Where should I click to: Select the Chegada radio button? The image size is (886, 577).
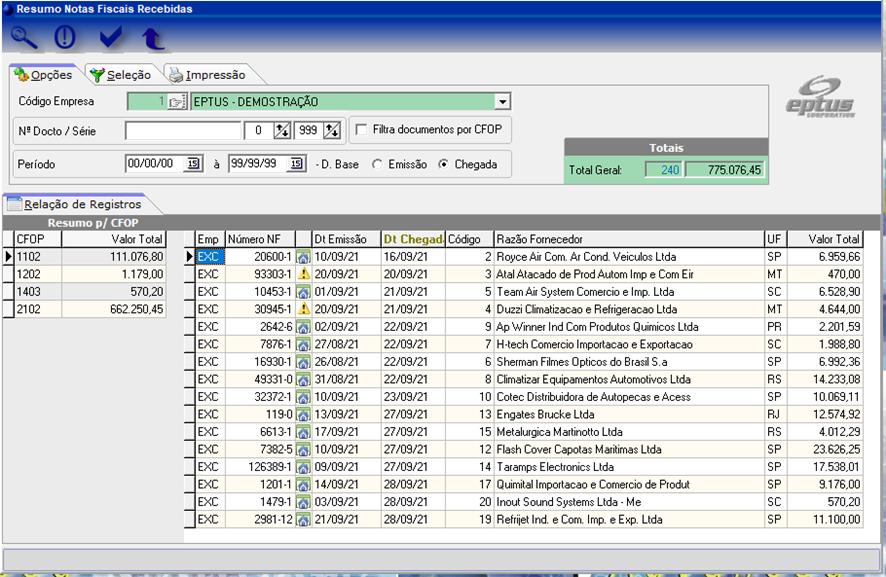pos(444,164)
